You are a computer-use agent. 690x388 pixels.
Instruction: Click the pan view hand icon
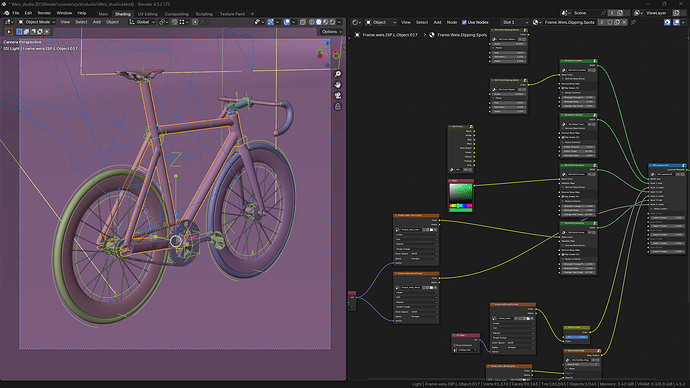point(338,85)
